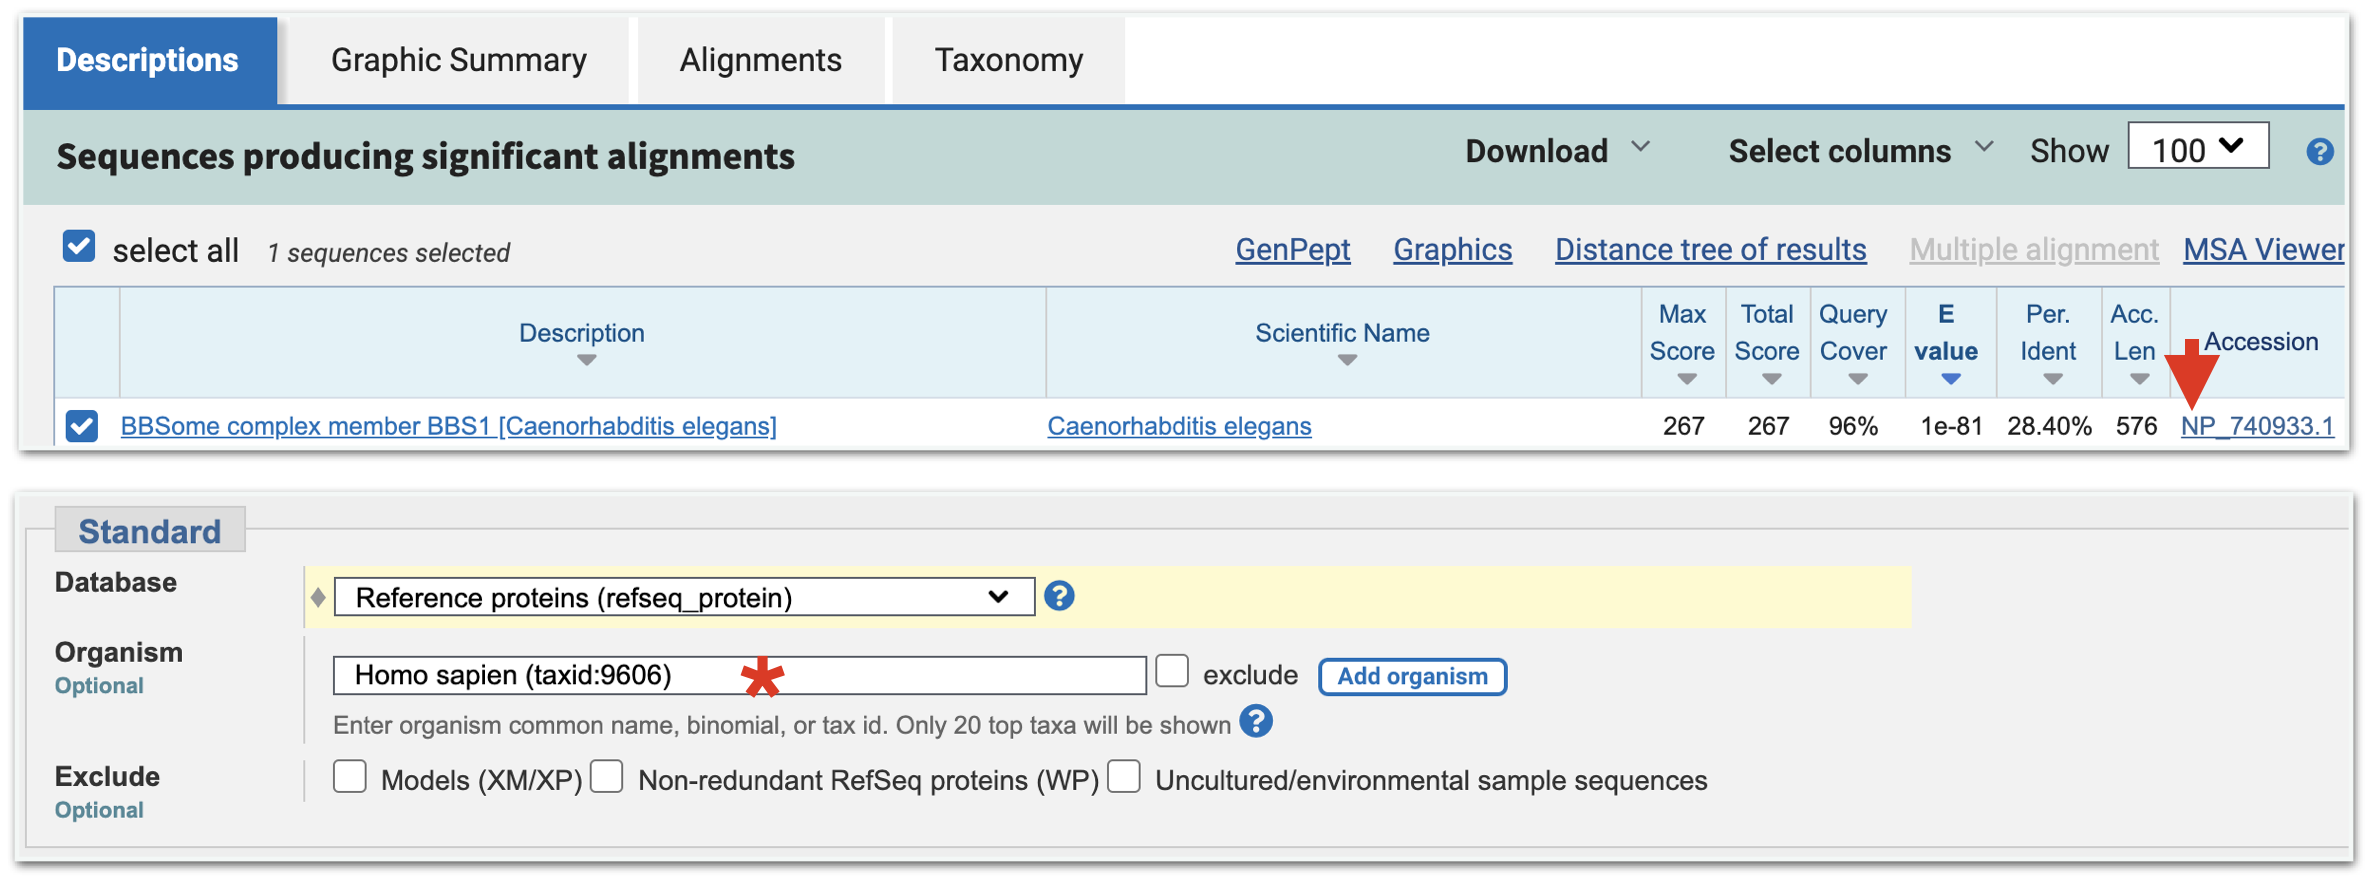Sort results by Per. Ident arrow
This screenshot has width=2374, height=888.
[2052, 380]
